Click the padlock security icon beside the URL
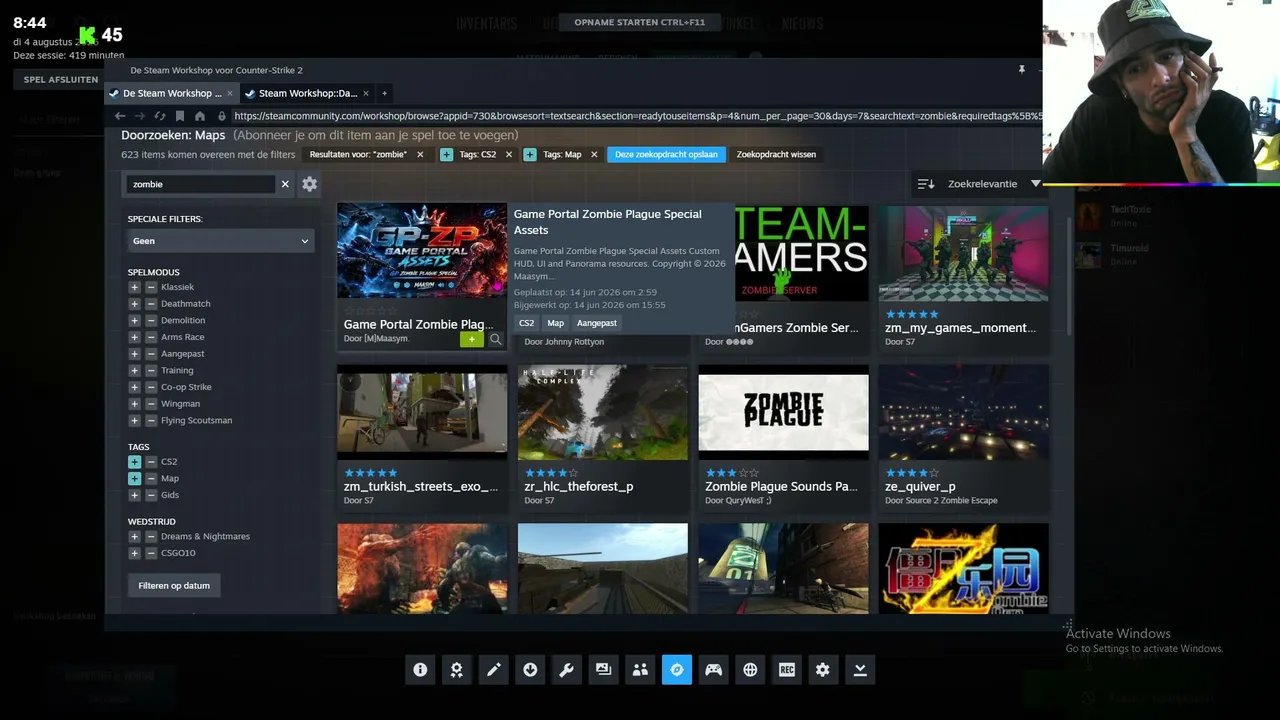The width and height of the screenshot is (1280, 720). pos(222,116)
